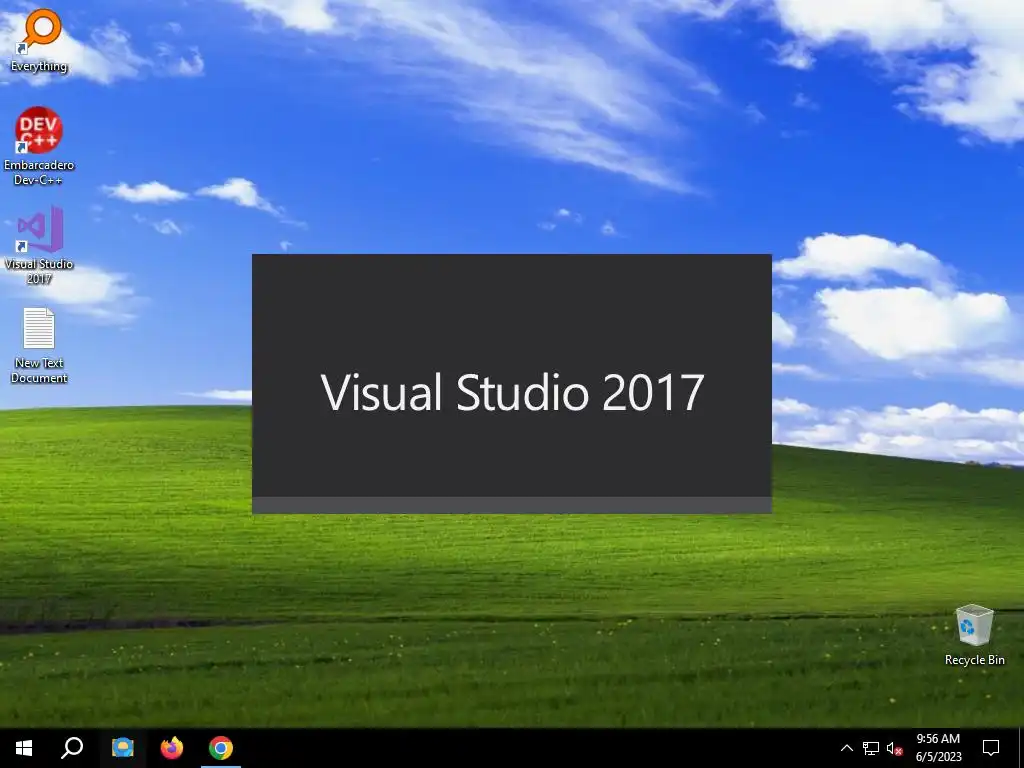
Task: Open the Everything search shortcut
Action: [x=39, y=40]
